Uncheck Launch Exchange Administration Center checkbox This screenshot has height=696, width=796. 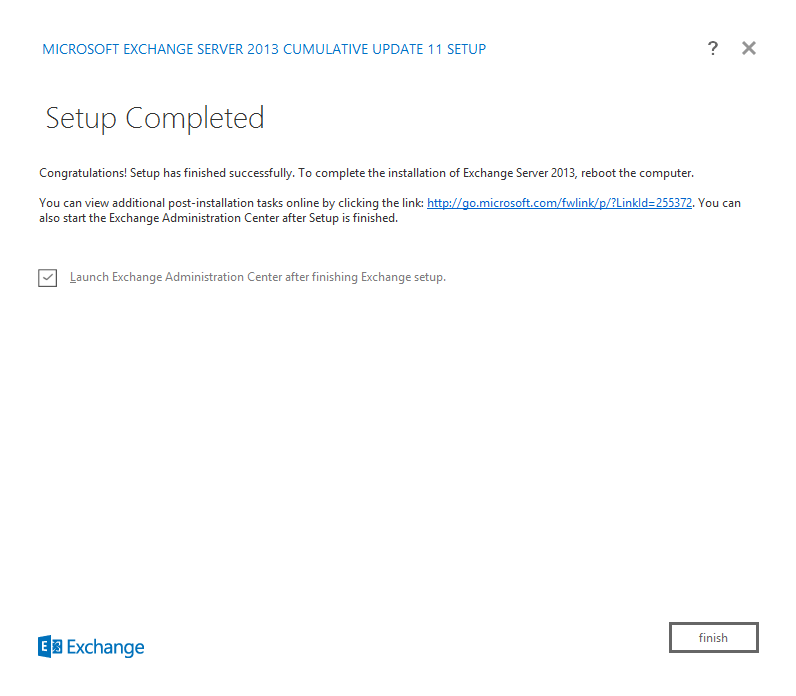click(x=48, y=278)
